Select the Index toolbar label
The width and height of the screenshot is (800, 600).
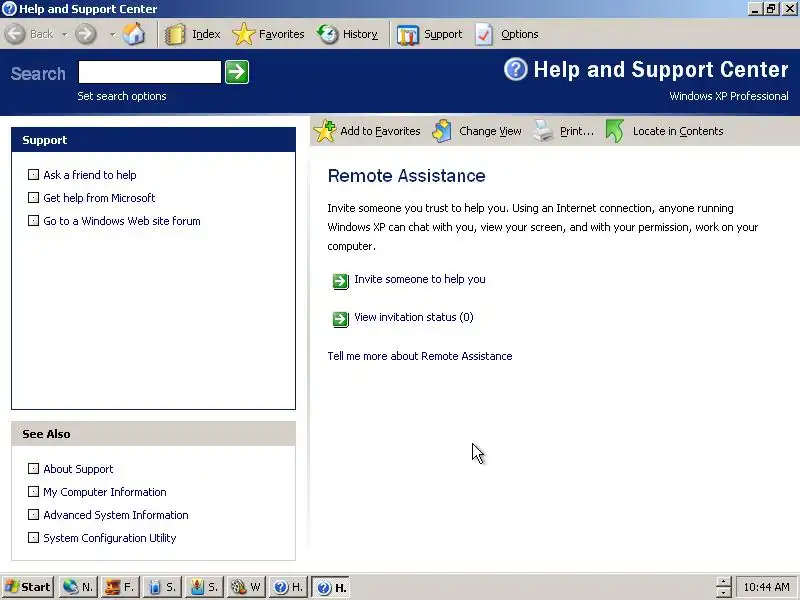click(x=206, y=34)
